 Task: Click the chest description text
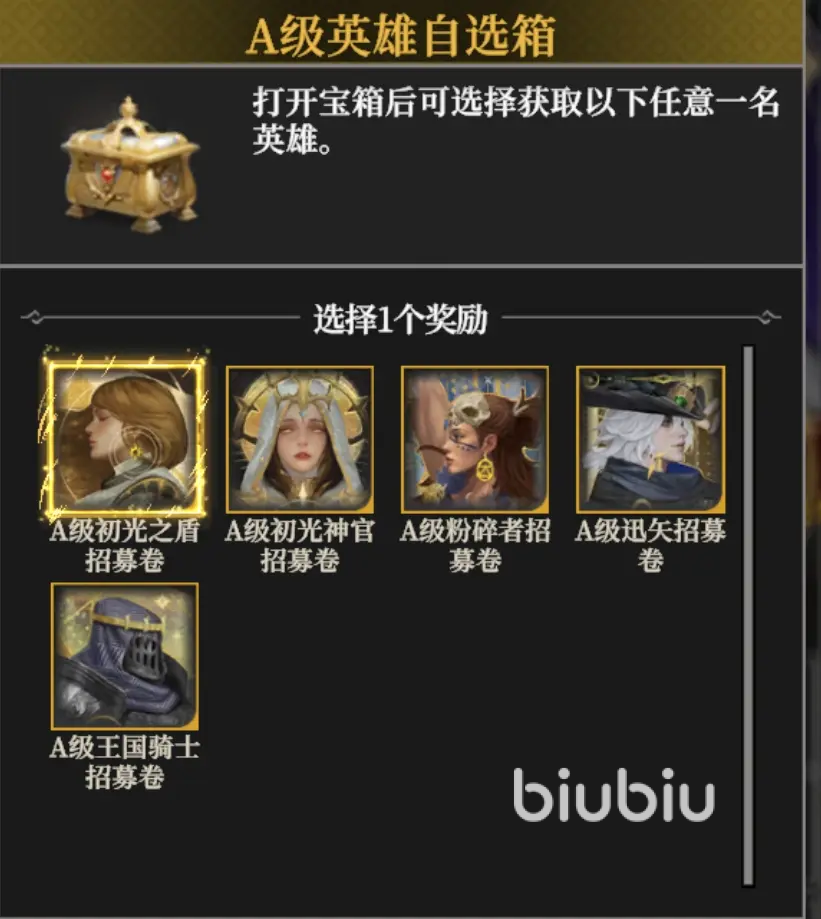[516, 120]
